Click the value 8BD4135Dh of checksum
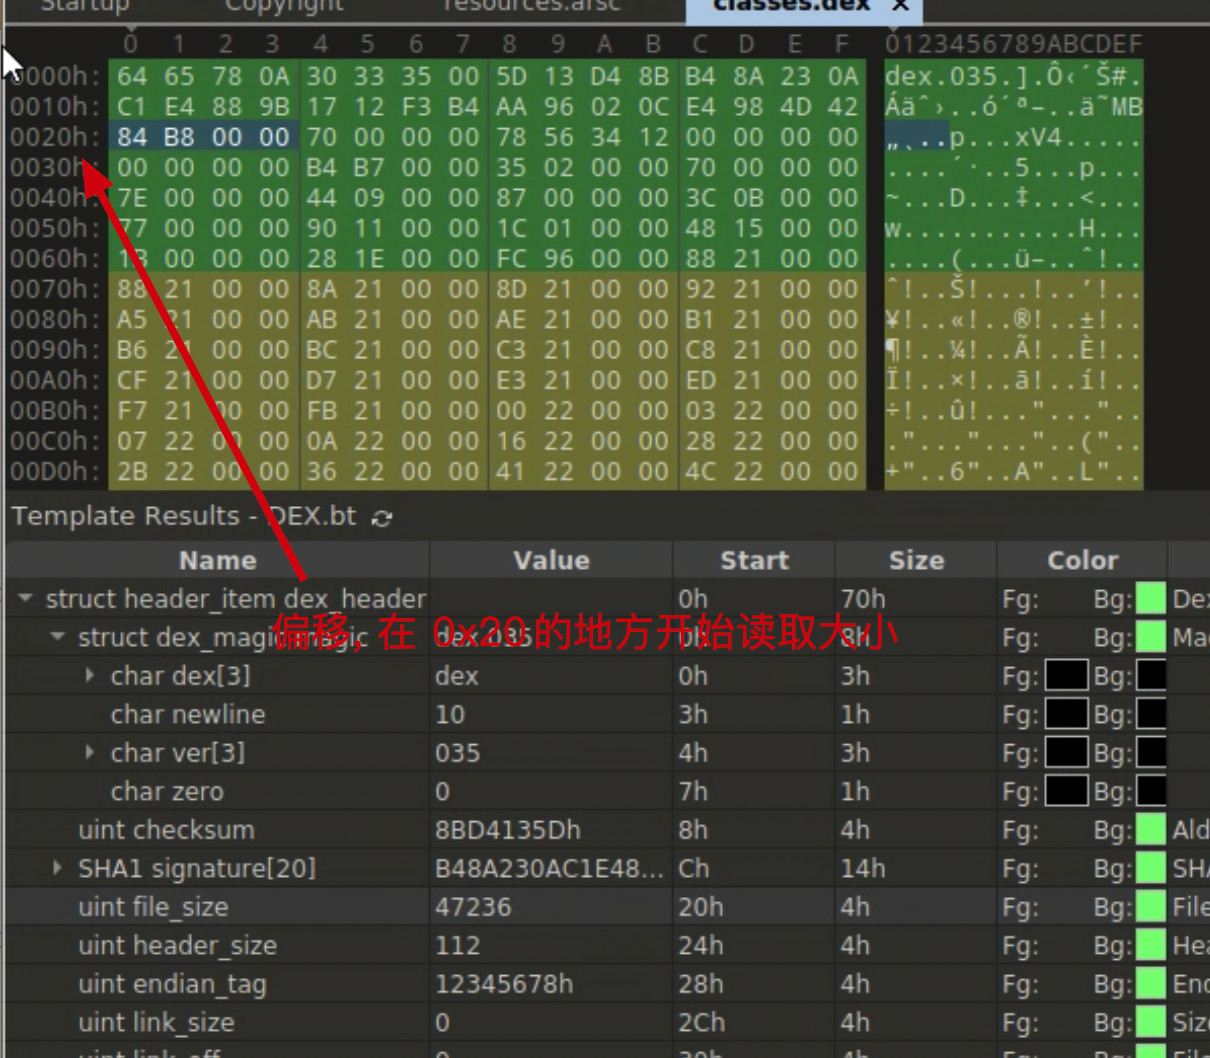This screenshot has width=1210, height=1058. click(508, 830)
